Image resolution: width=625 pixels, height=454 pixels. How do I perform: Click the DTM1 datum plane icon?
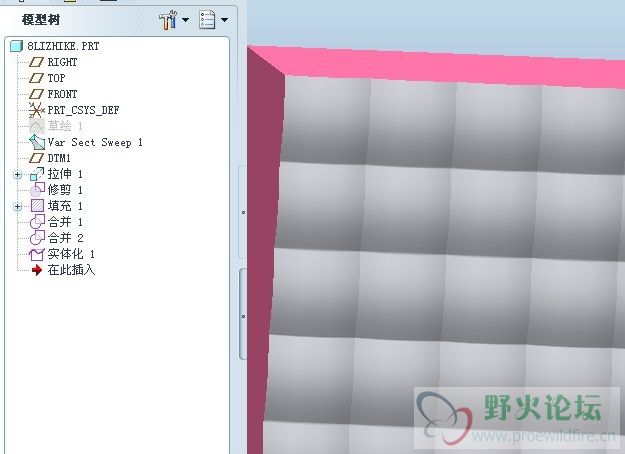tap(36, 158)
